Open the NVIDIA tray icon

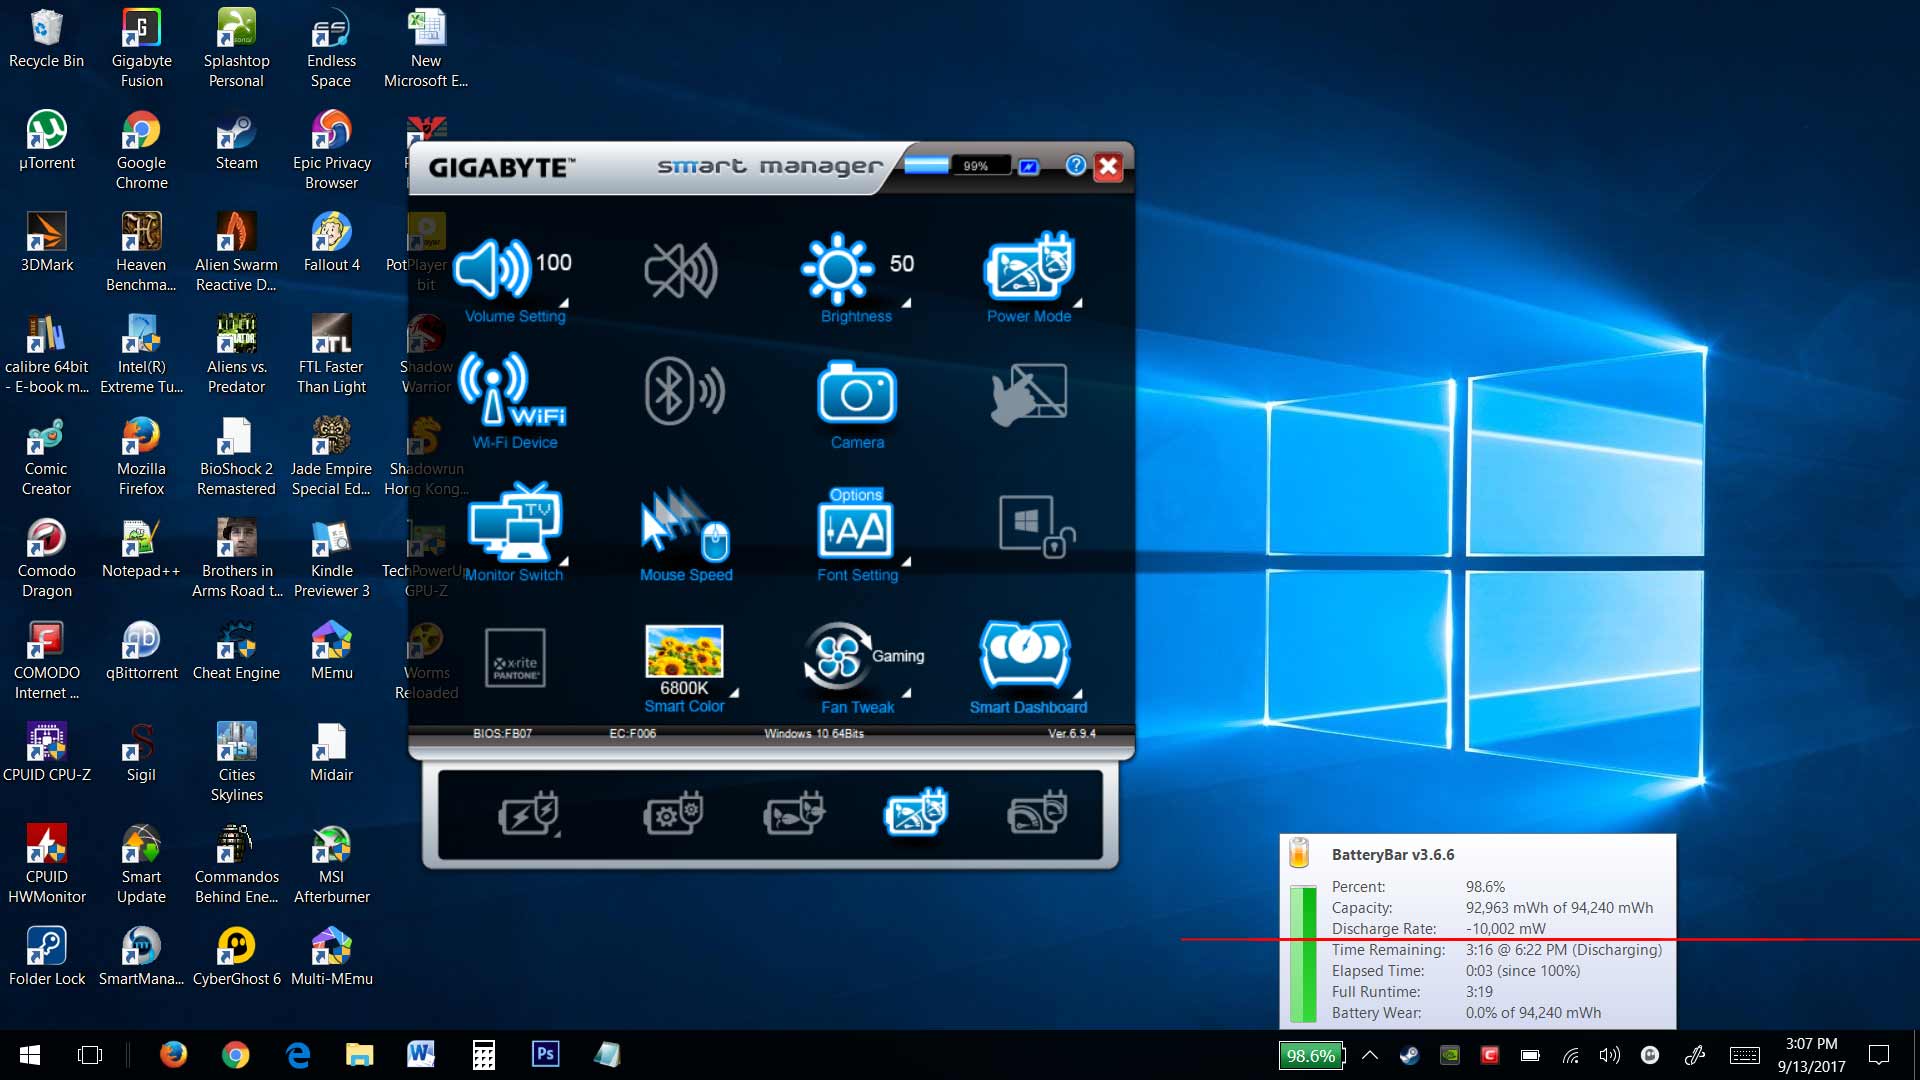pyautogui.click(x=1449, y=1055)
